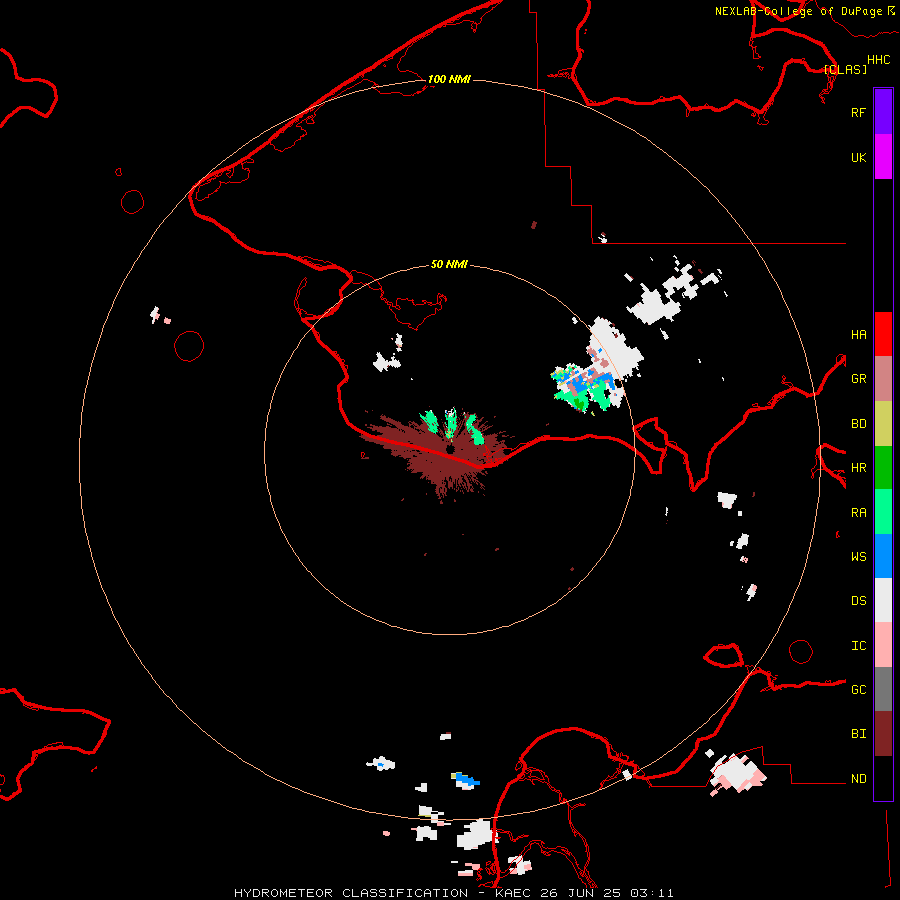
Task: Click the RF purple legend swatch
Action: click(883, 112)
